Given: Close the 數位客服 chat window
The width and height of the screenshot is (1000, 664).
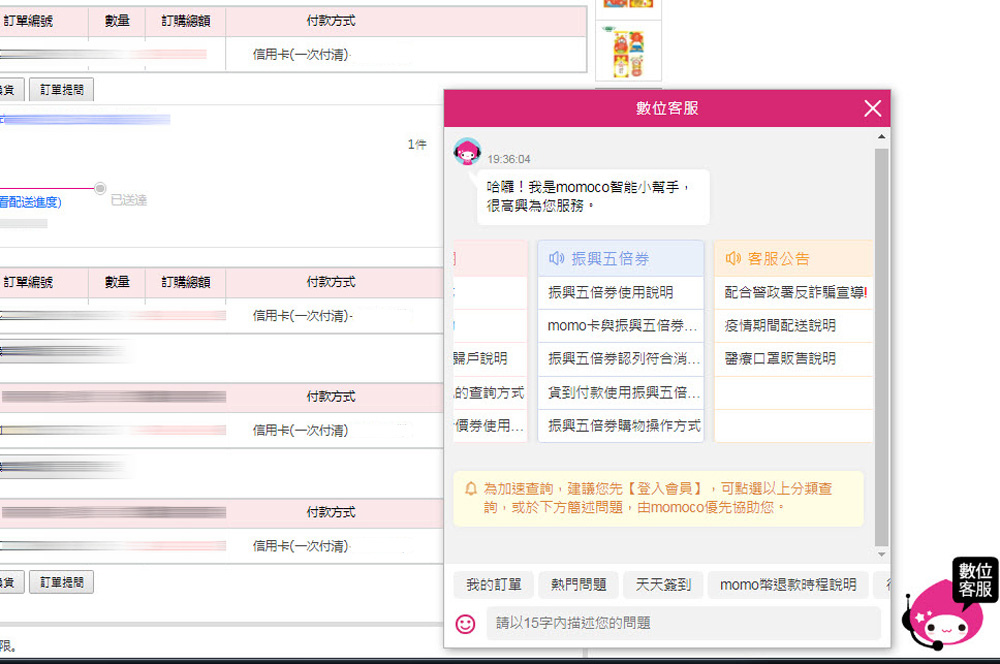Looking at the screenshot, I should pos(872,108).
